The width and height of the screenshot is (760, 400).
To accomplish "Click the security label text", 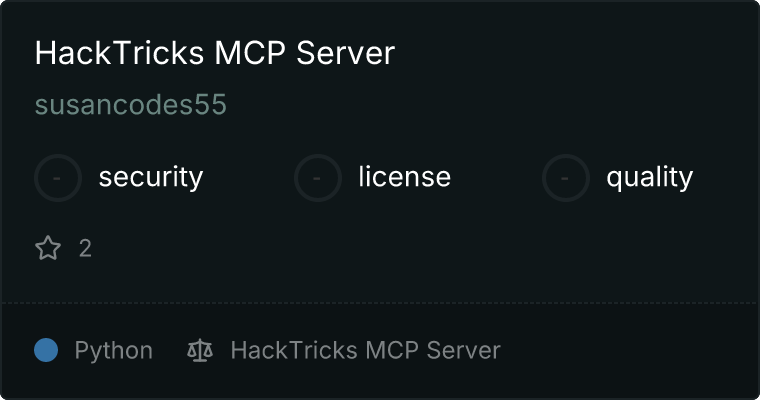I will point(151,177).
